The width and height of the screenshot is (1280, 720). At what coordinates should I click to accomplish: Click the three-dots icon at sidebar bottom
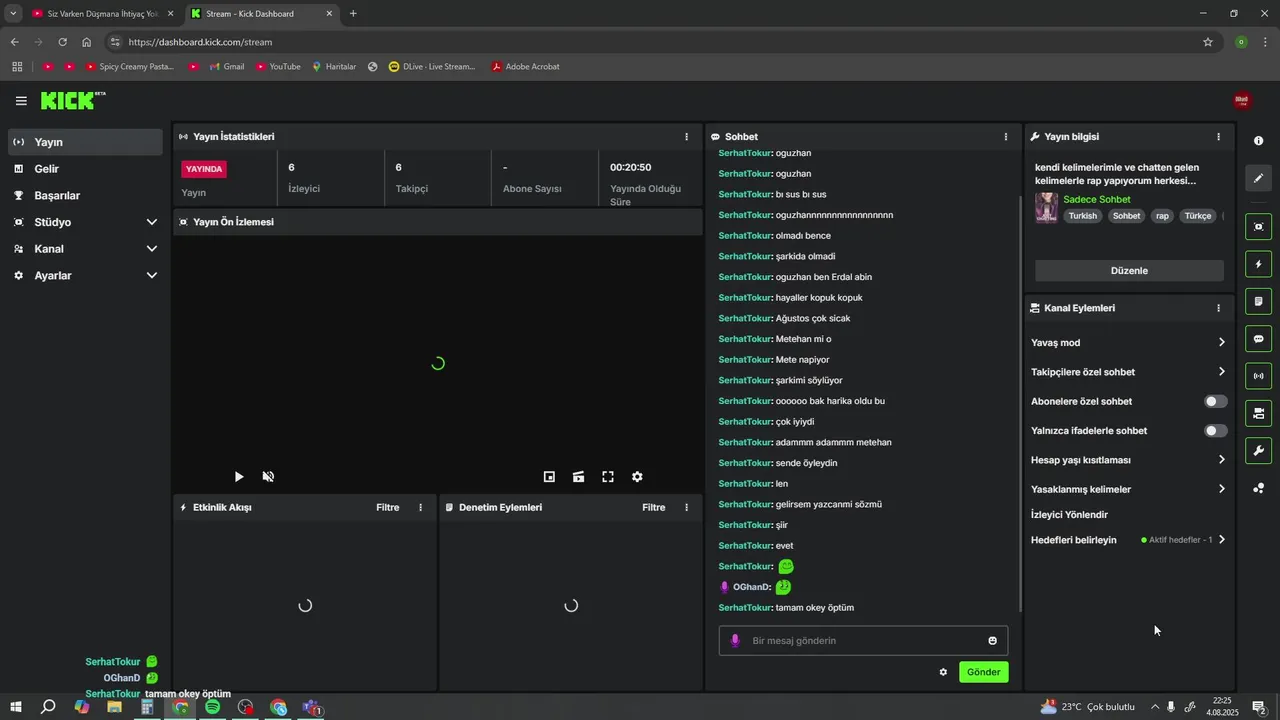tap(1258, 488)
